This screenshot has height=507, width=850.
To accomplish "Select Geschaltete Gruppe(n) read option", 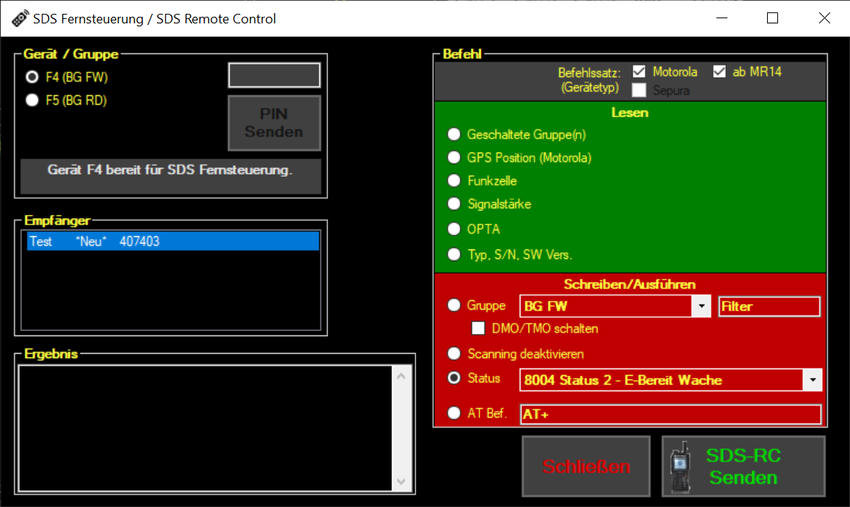I will (454, 134).
